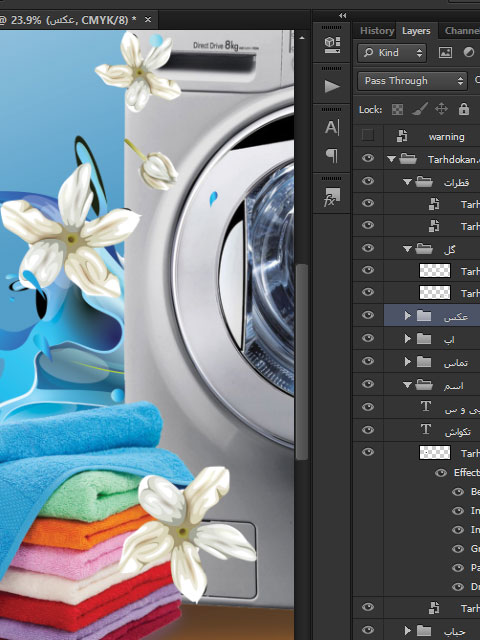Expand the عکس group triangle
This screenshot has height=640, width=480.
(407, 315)
